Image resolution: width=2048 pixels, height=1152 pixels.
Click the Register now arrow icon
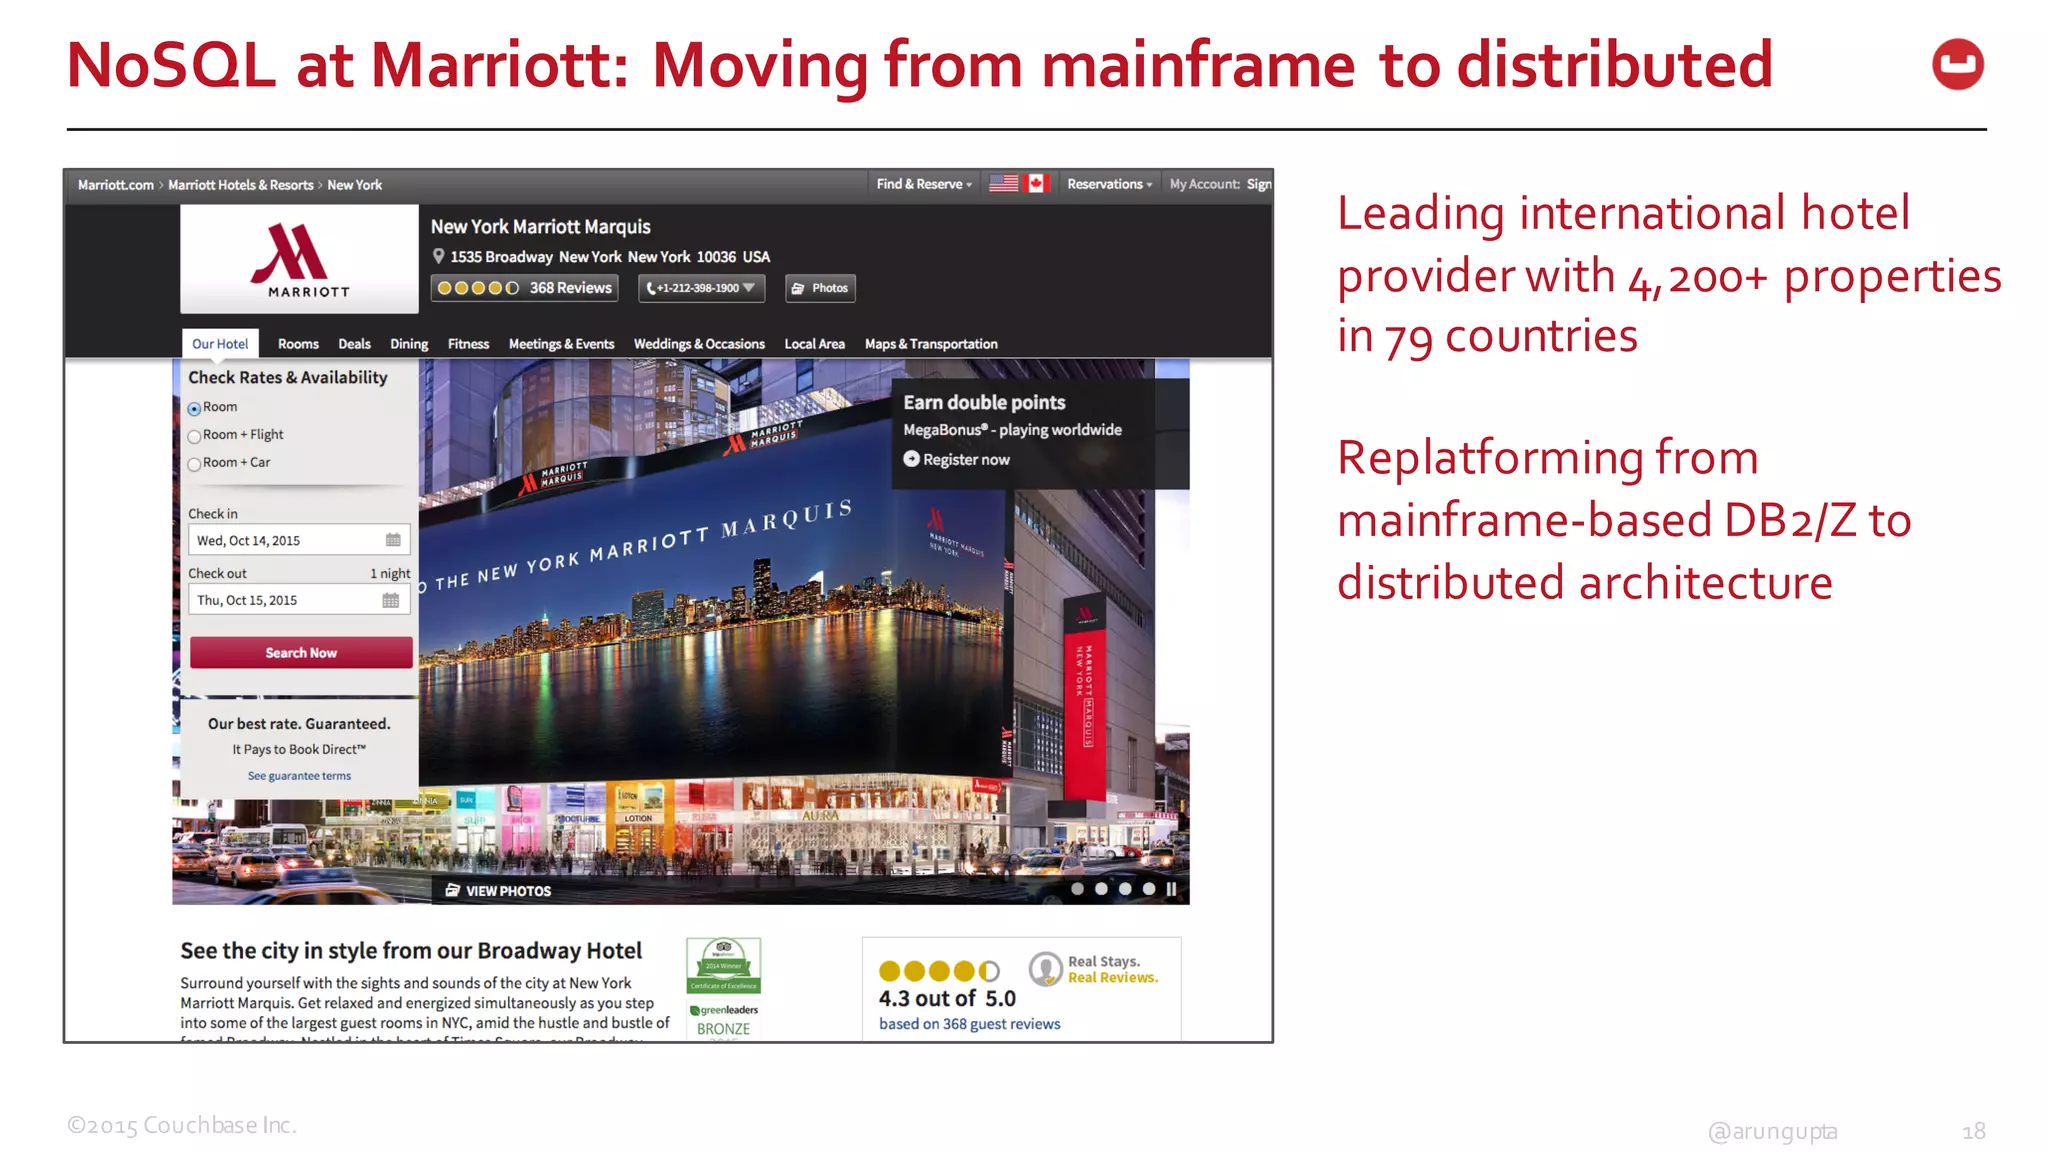click(x=911, y=459)
